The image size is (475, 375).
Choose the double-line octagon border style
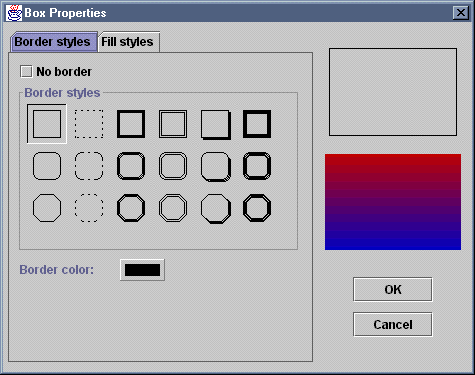click(x=173, y=208)
